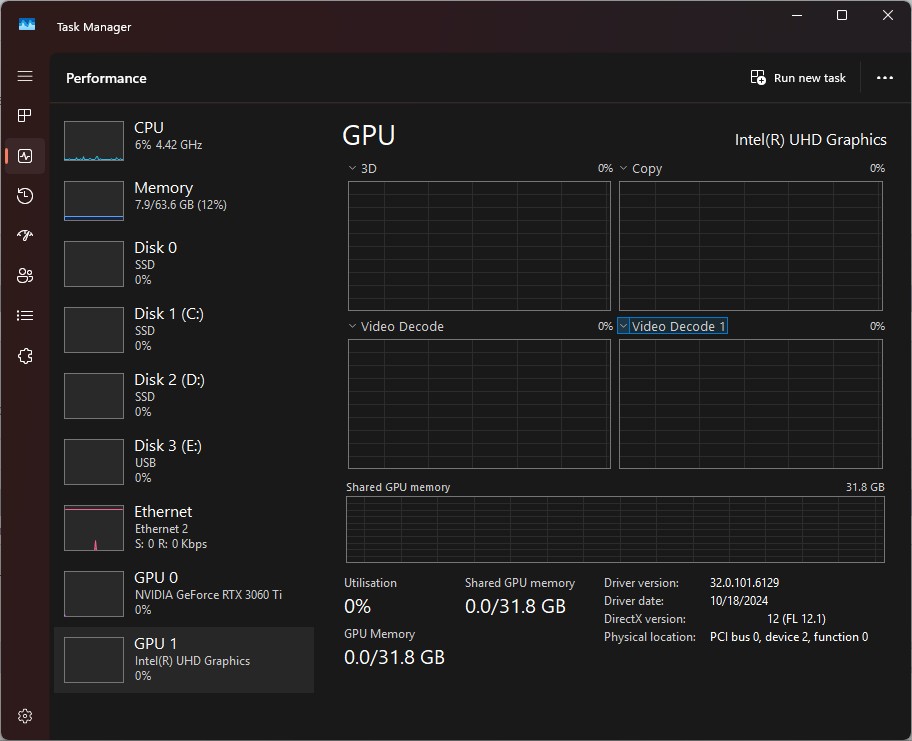Click the Utilisation 0% value
This screenshot has height=741, width=912.
click(x=357, y=606)
